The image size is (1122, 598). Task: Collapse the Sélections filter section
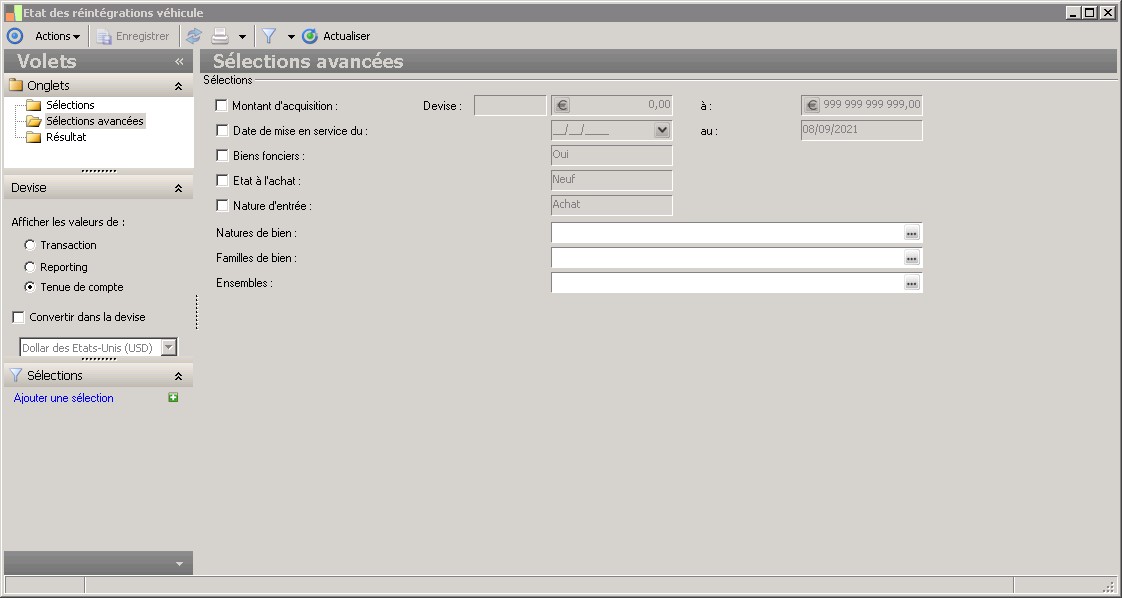pyautogui.click(x=178, y=376)
